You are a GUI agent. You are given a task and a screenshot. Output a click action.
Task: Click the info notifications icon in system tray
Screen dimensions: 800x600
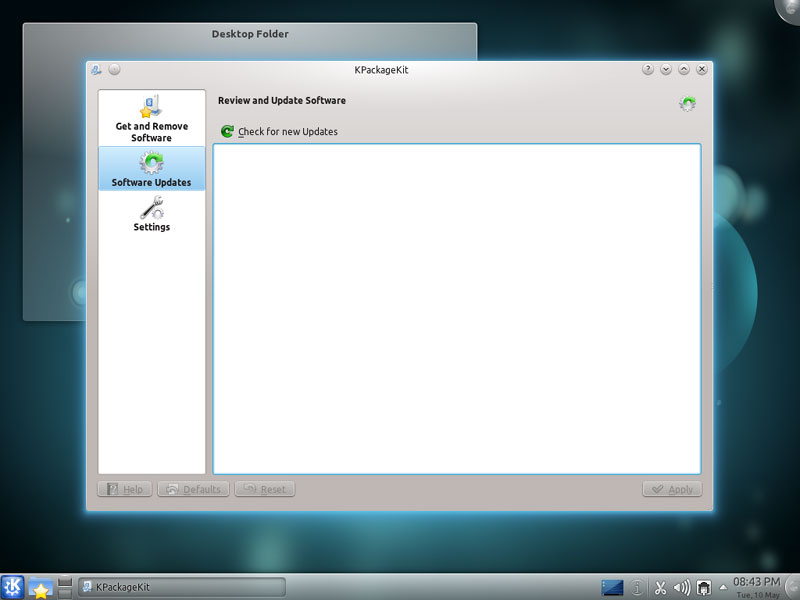click(637, 588)
